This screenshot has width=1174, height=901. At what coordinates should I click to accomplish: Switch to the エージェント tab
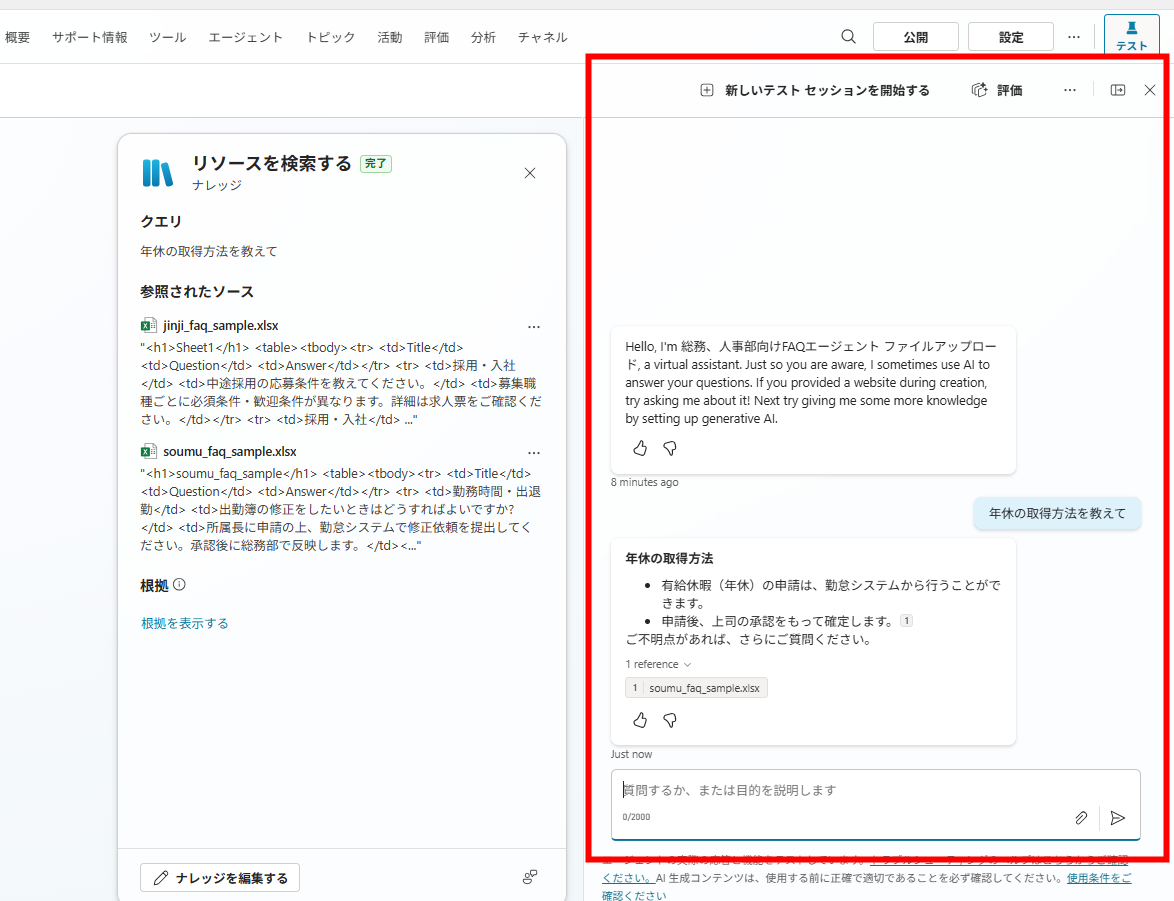point(246,37)
